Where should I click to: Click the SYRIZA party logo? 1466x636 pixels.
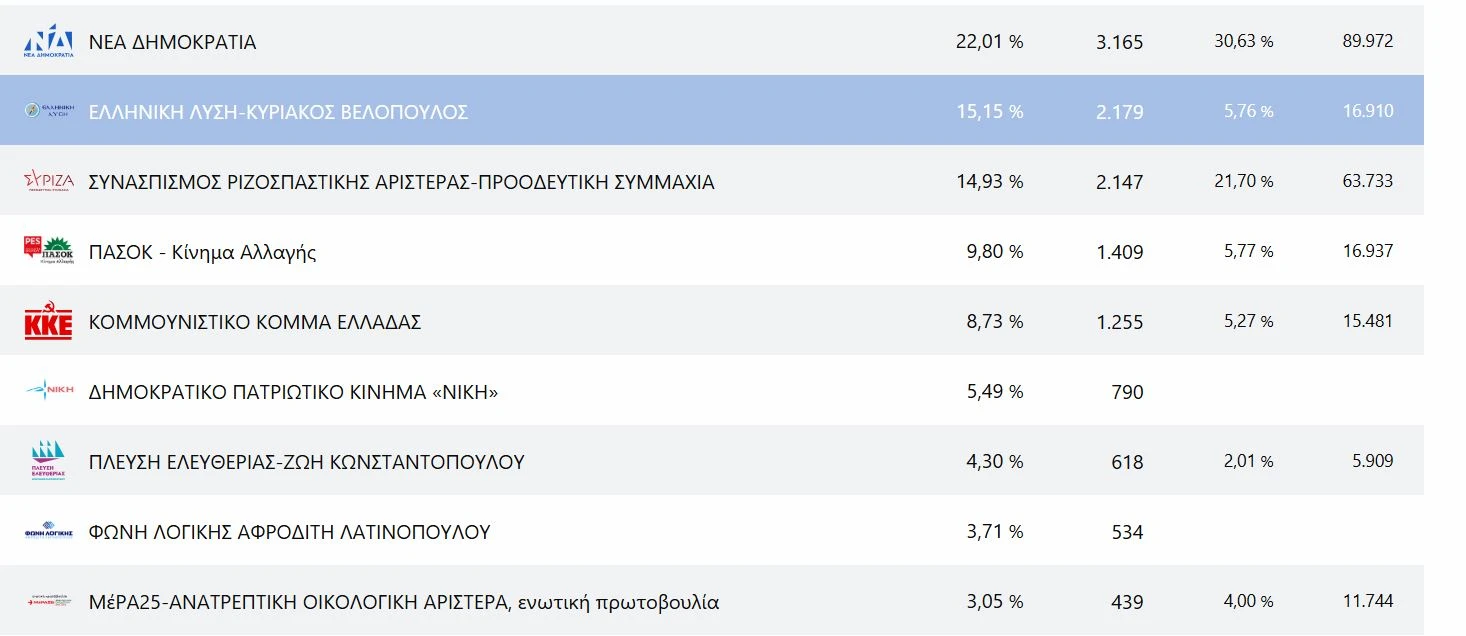(x=48, y=181)
